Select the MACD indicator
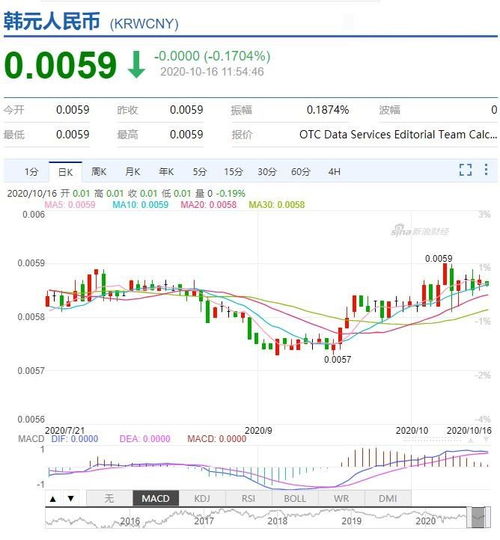 pos(156,498)
